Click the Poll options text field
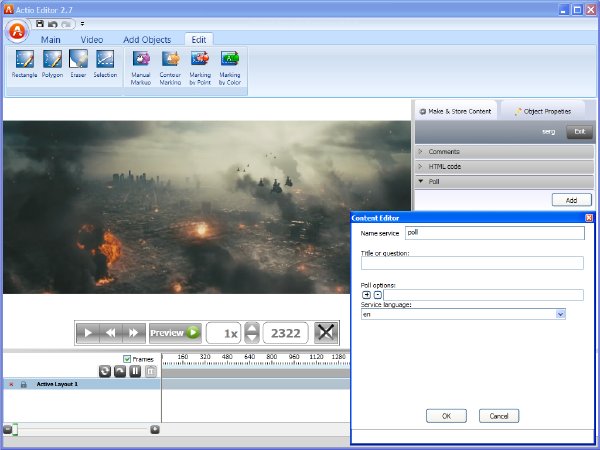 483,295
